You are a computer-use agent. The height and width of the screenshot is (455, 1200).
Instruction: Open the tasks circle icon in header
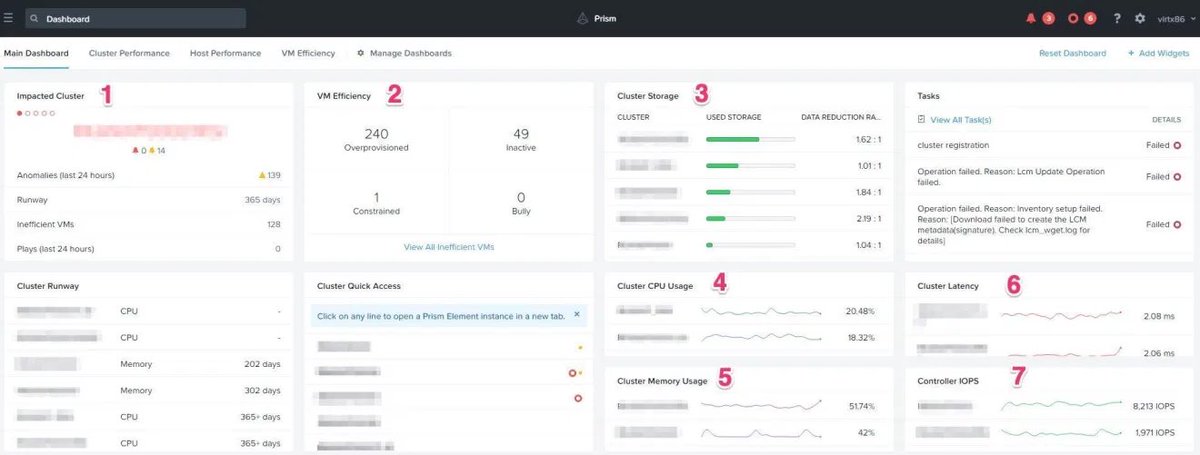(x=1073, y=18)
